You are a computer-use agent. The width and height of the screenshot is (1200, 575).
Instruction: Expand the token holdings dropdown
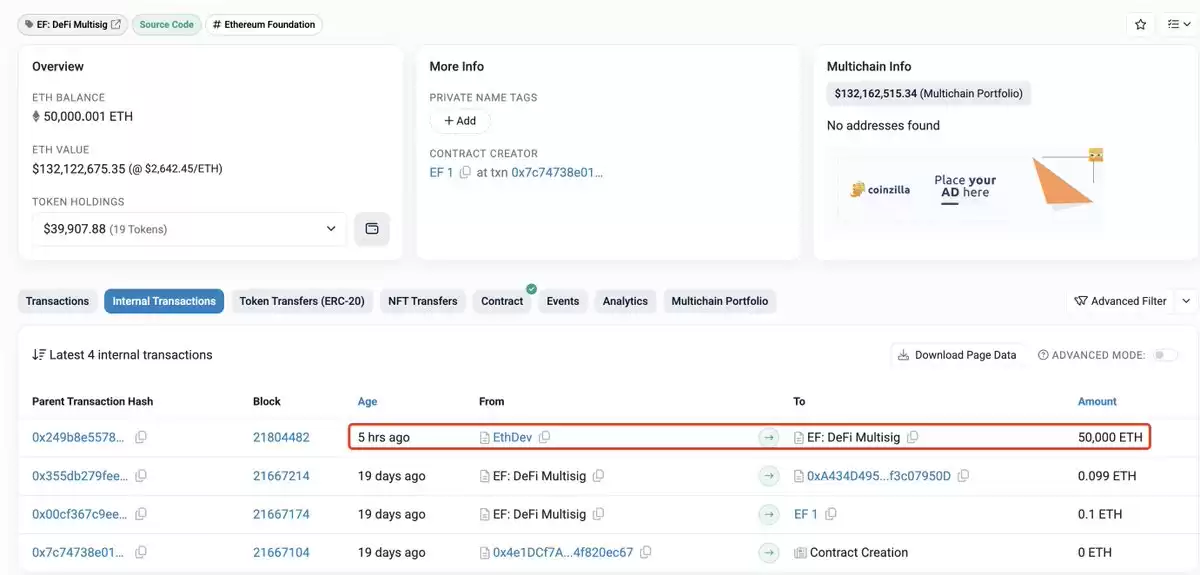[190, 229]
